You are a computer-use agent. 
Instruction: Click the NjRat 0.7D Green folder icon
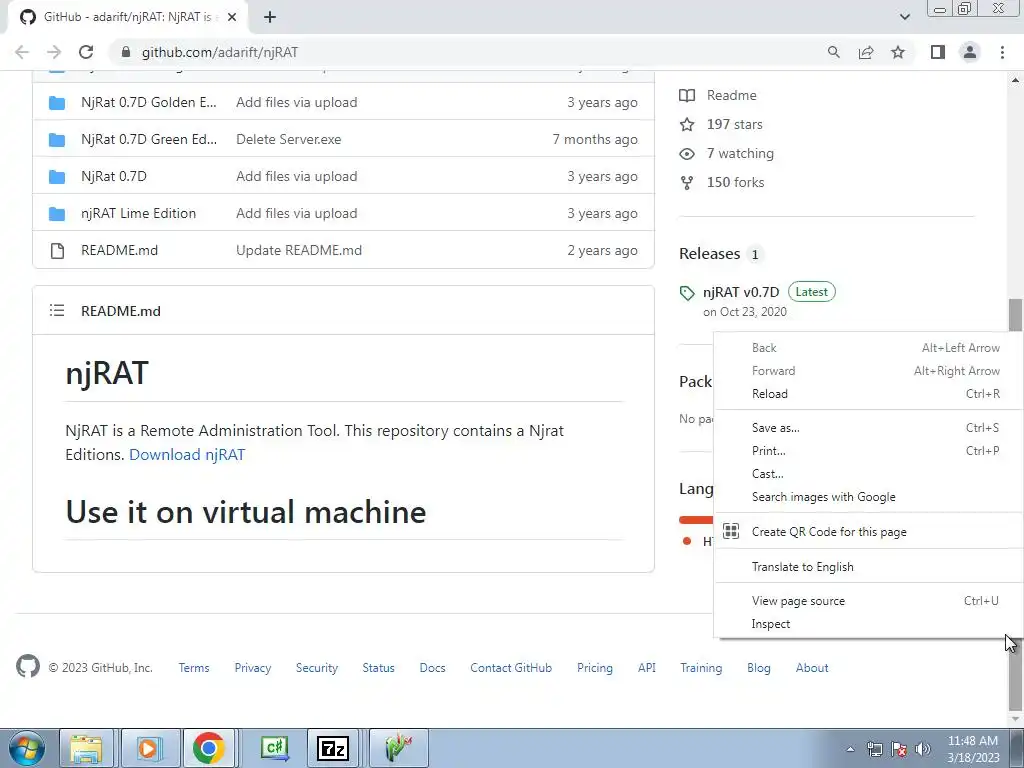(x=57, y=140)
